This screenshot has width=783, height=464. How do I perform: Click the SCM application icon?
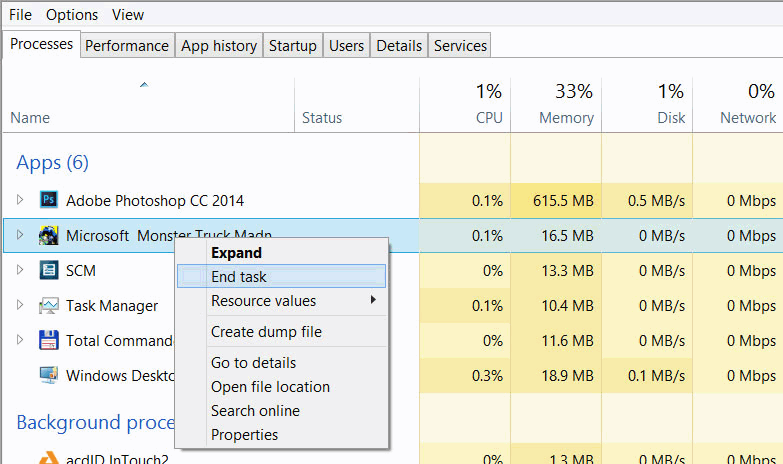coord(49,270)
